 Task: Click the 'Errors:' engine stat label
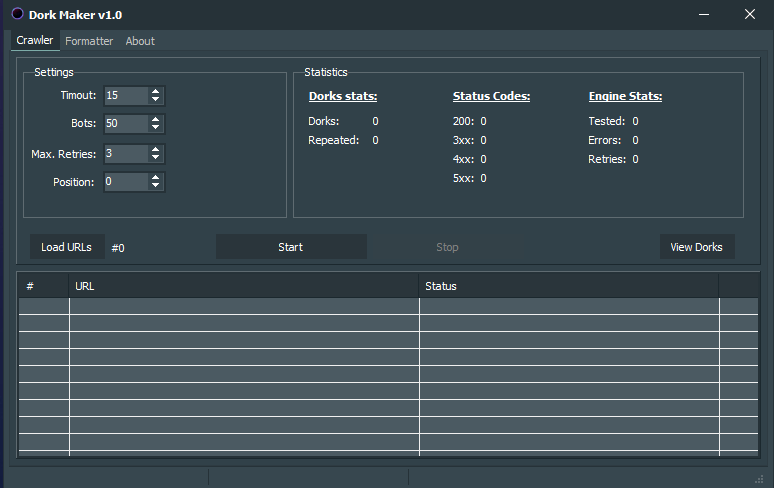(605, 140)
